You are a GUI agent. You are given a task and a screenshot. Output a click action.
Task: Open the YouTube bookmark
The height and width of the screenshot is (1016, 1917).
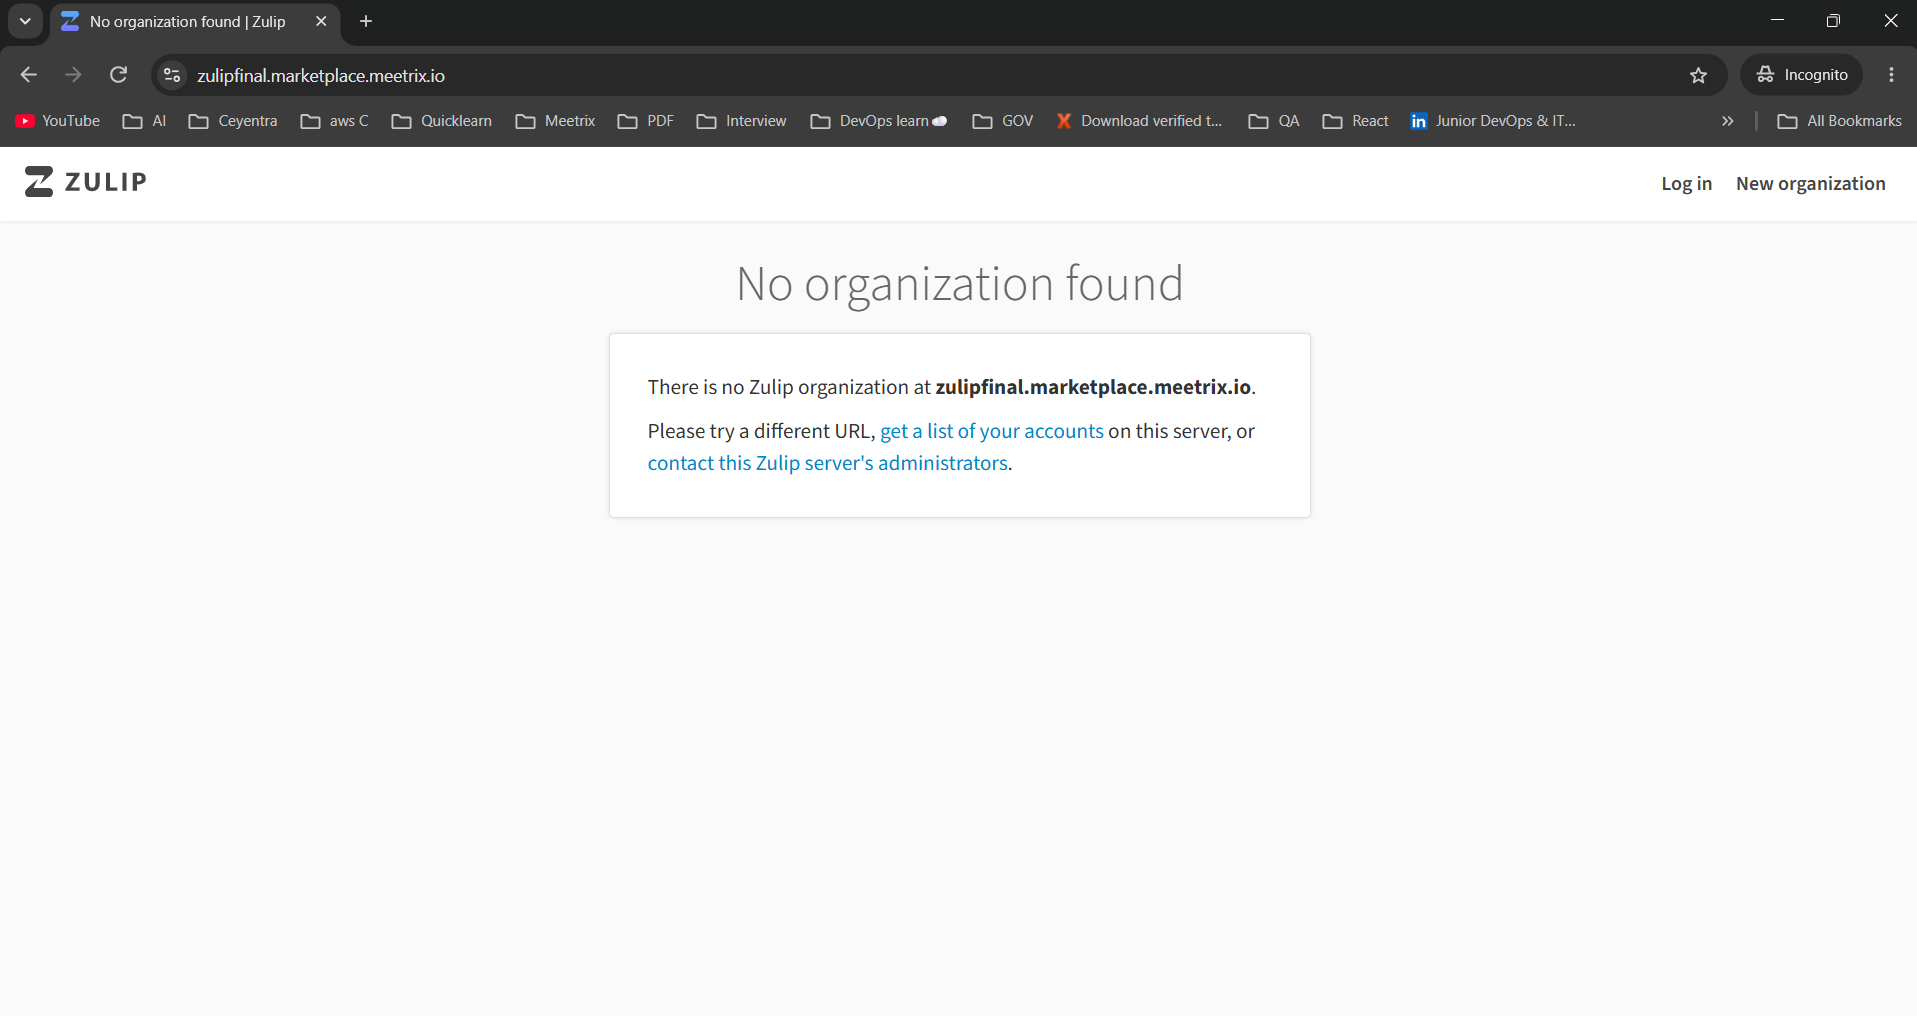[x=58, y=121]
